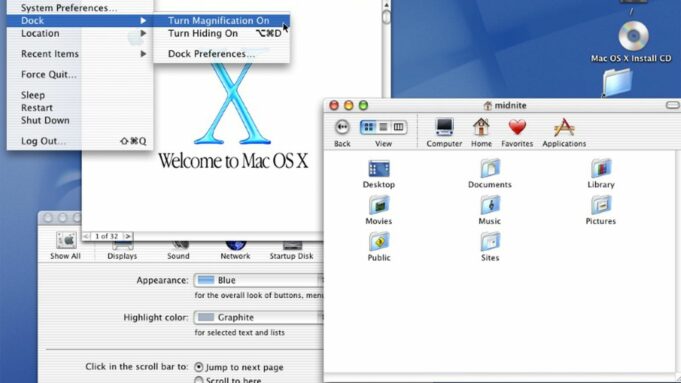Viewport: 681px width, 383px height.
Task: Choose System Preferences from Apple menu
Action: click(x=80, y=7)
